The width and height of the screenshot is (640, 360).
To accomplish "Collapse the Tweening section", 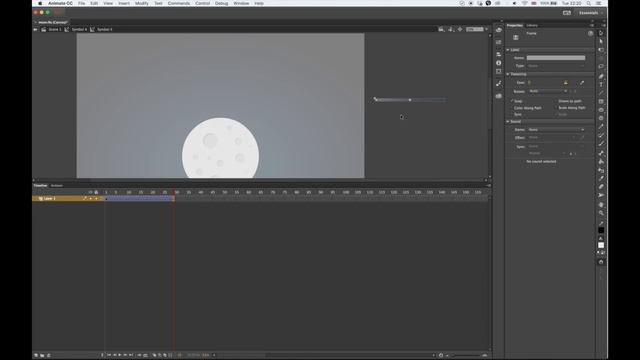I will pos(508,74).
